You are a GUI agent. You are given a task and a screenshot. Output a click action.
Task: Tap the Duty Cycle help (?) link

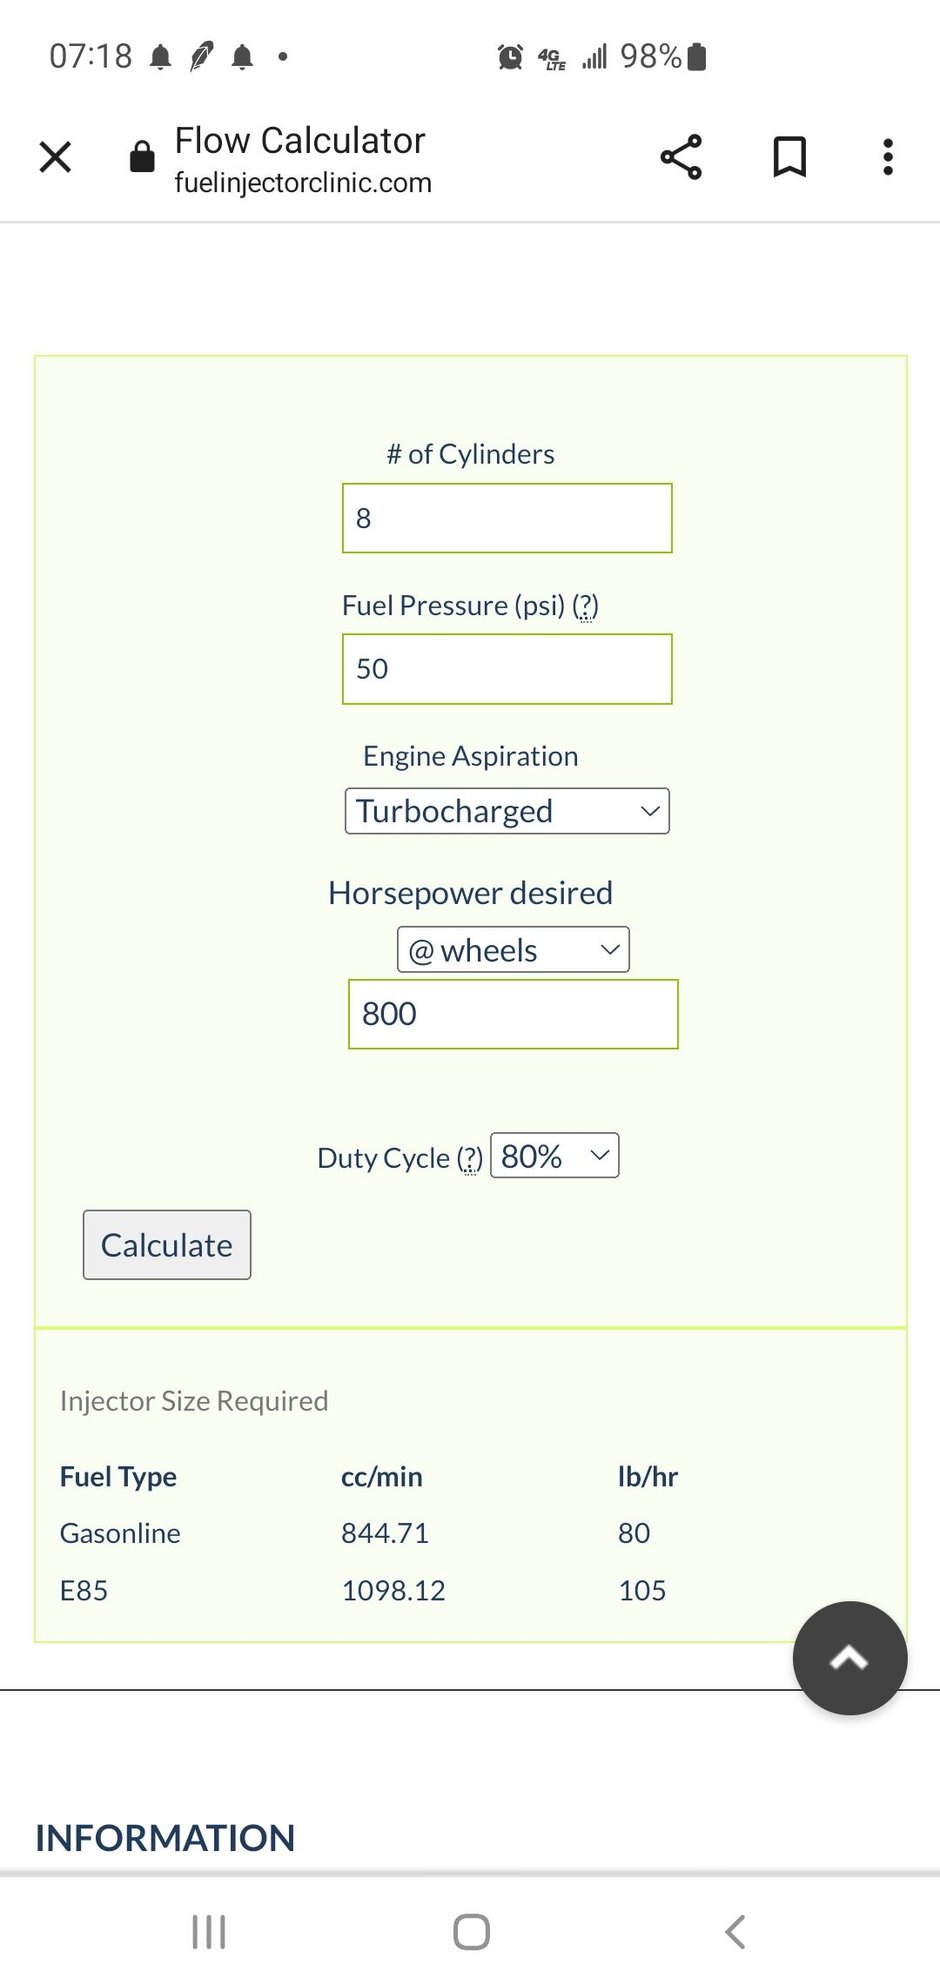470,1159
